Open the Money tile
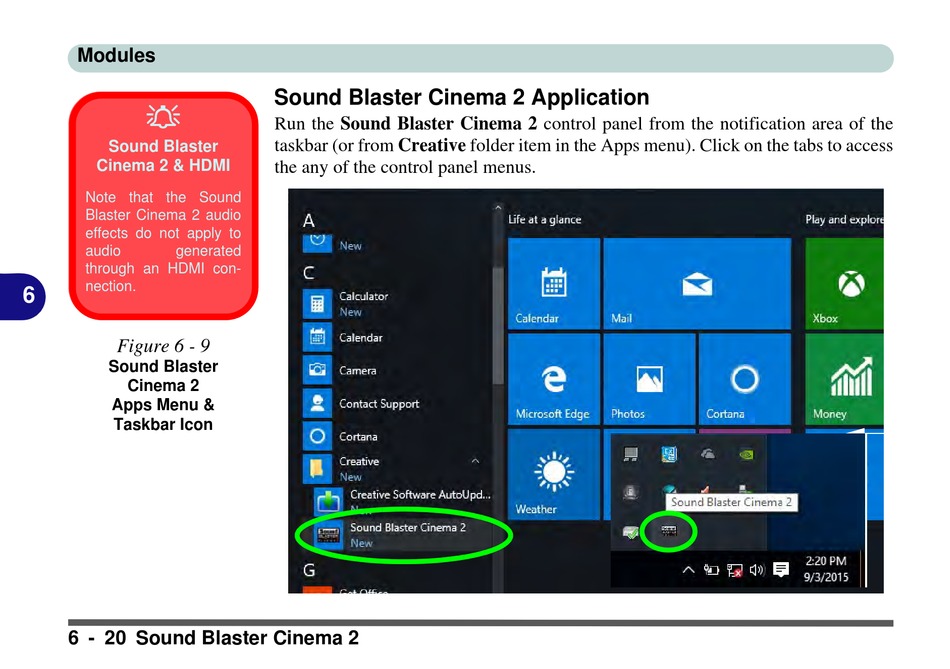This screenshot has height=669, width=950. tap(844, 379)
